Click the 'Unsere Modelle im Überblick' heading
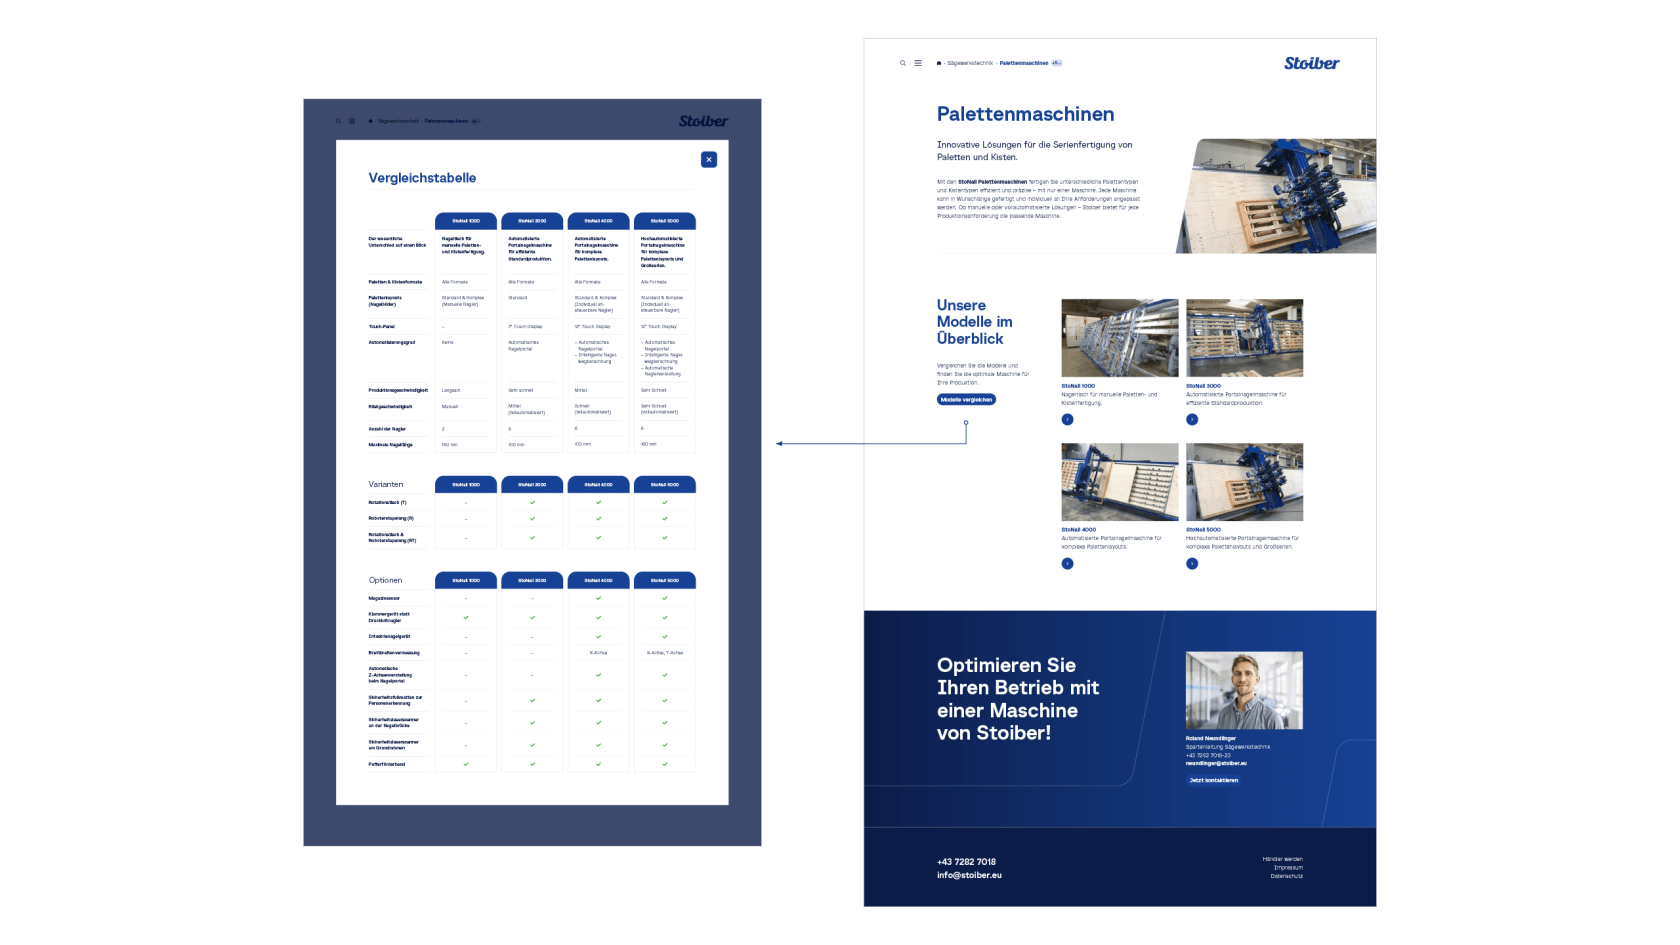The image size is (1680, 945). pyautogui.click(x=975, y=322)
